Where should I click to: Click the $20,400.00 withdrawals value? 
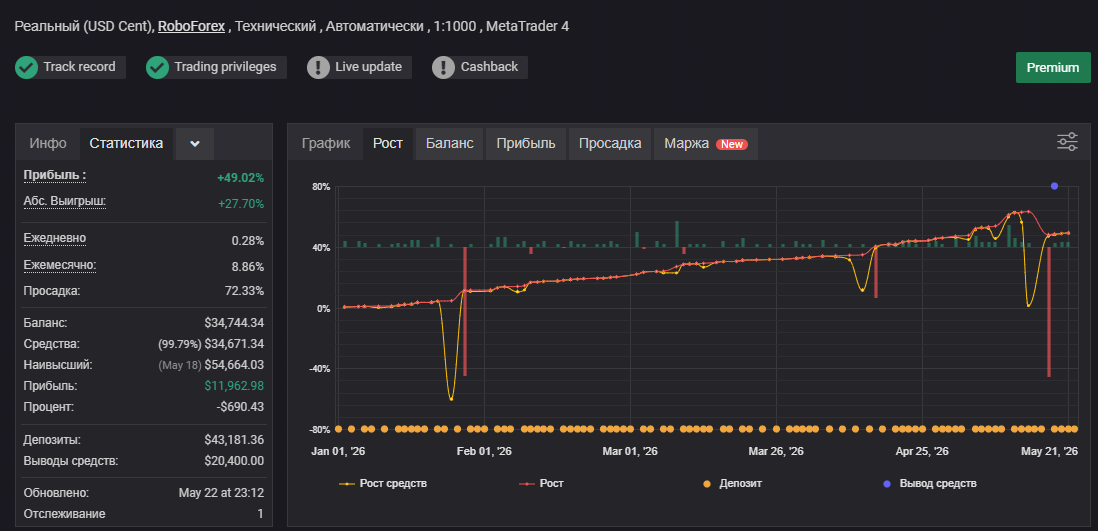click(234, 461)
